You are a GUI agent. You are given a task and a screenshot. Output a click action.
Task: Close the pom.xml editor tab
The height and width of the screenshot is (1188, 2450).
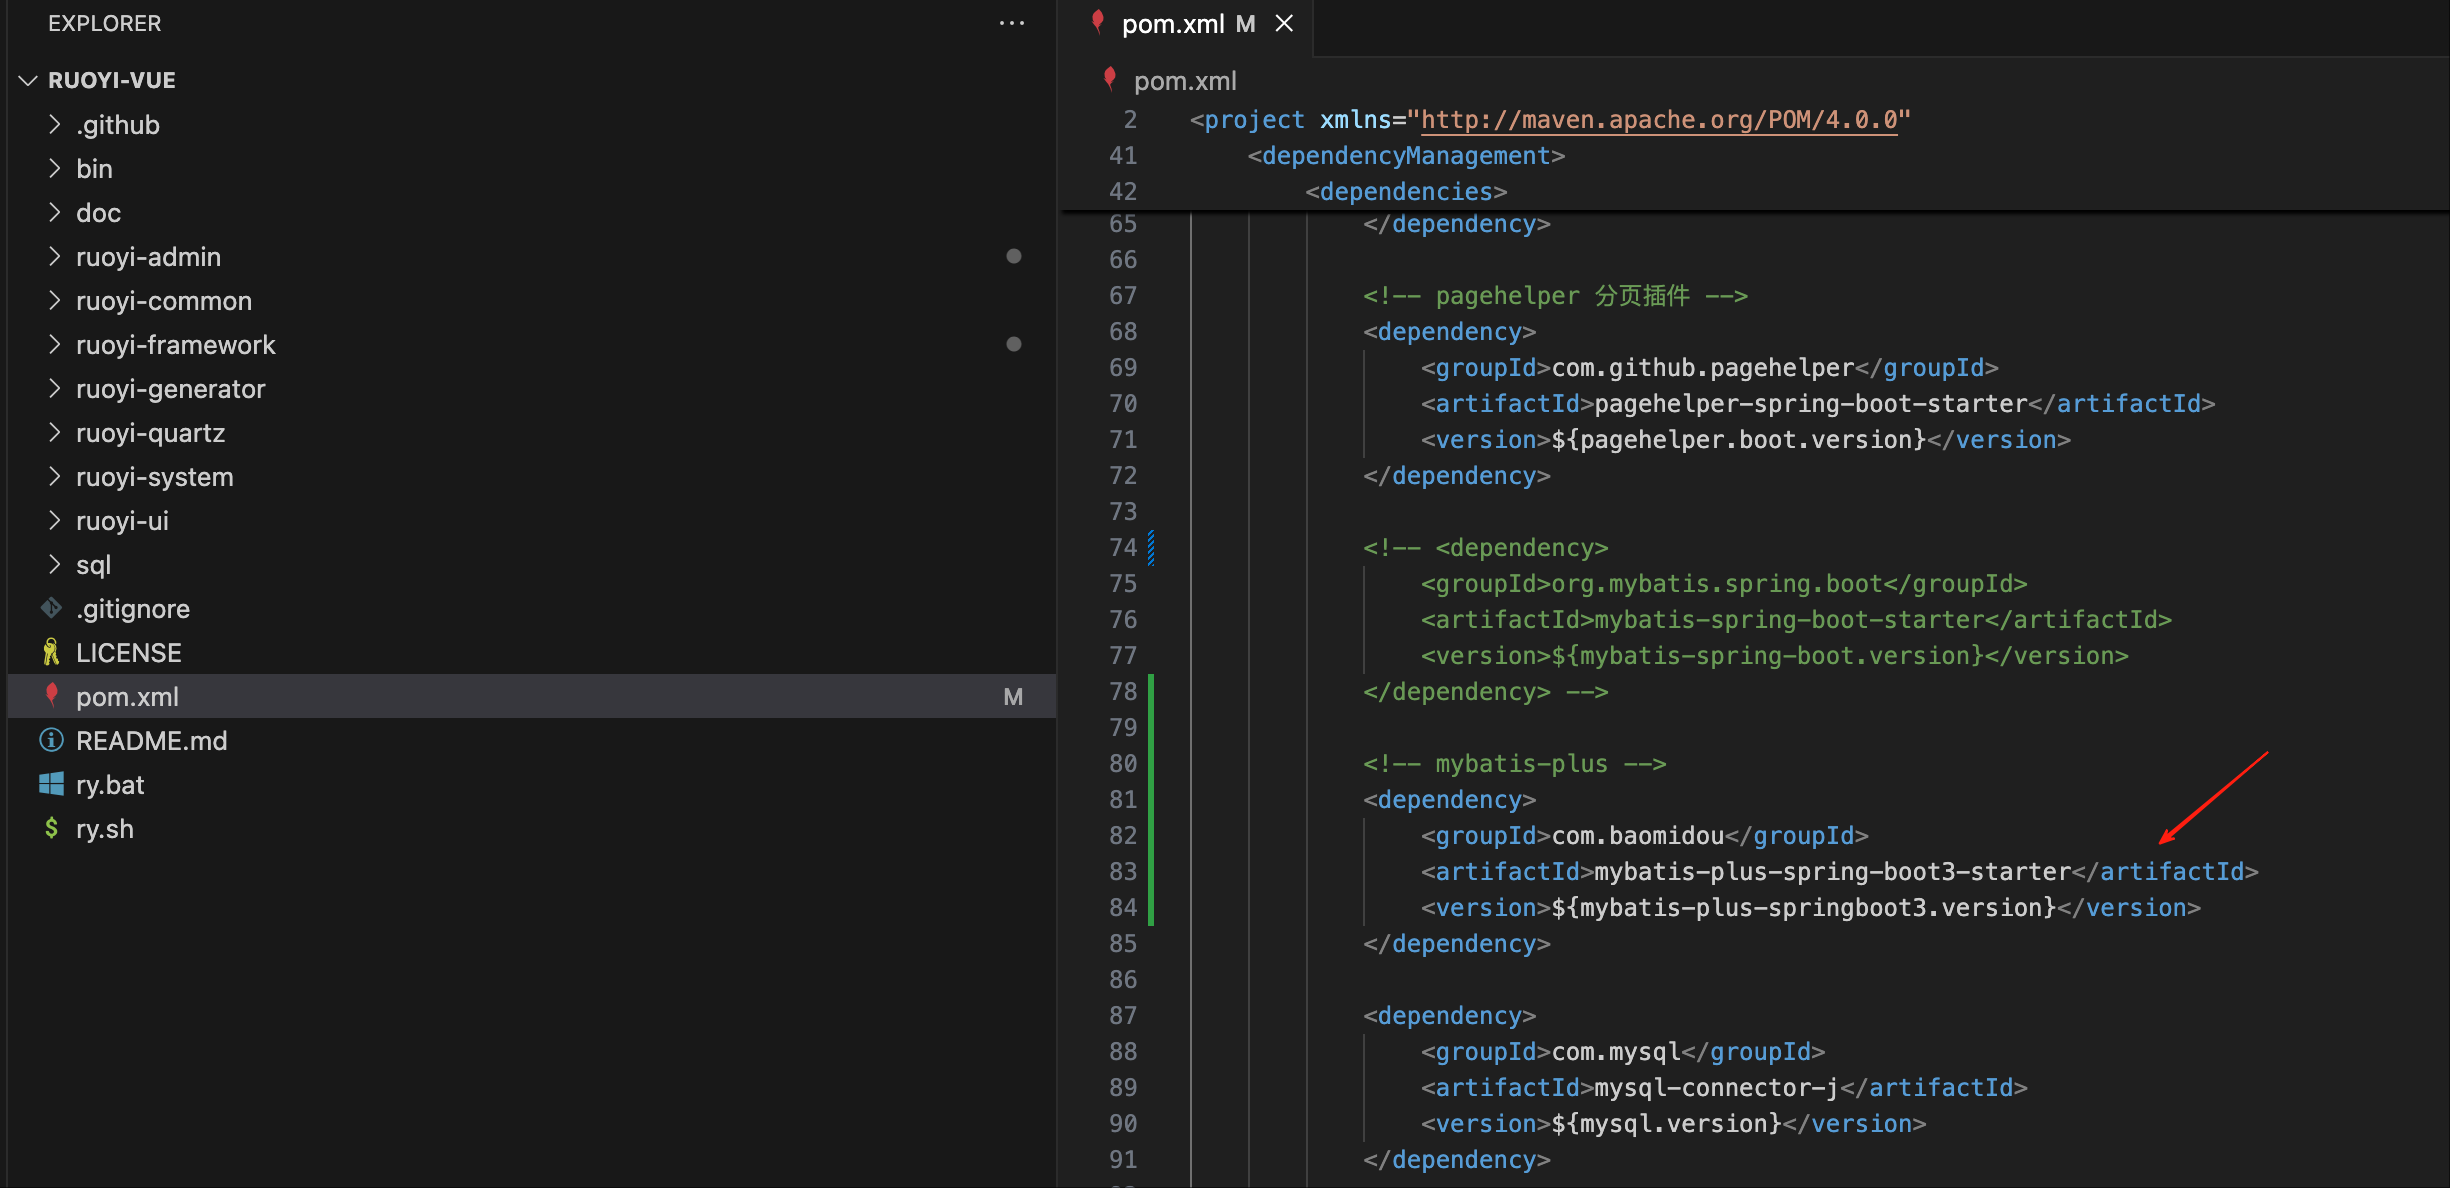pos(1284,23)
